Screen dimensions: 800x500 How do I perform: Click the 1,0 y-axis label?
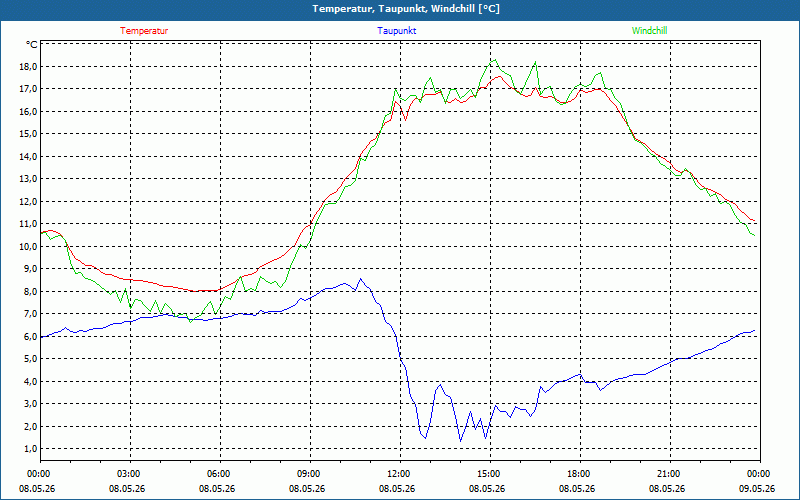click(31, 449)
